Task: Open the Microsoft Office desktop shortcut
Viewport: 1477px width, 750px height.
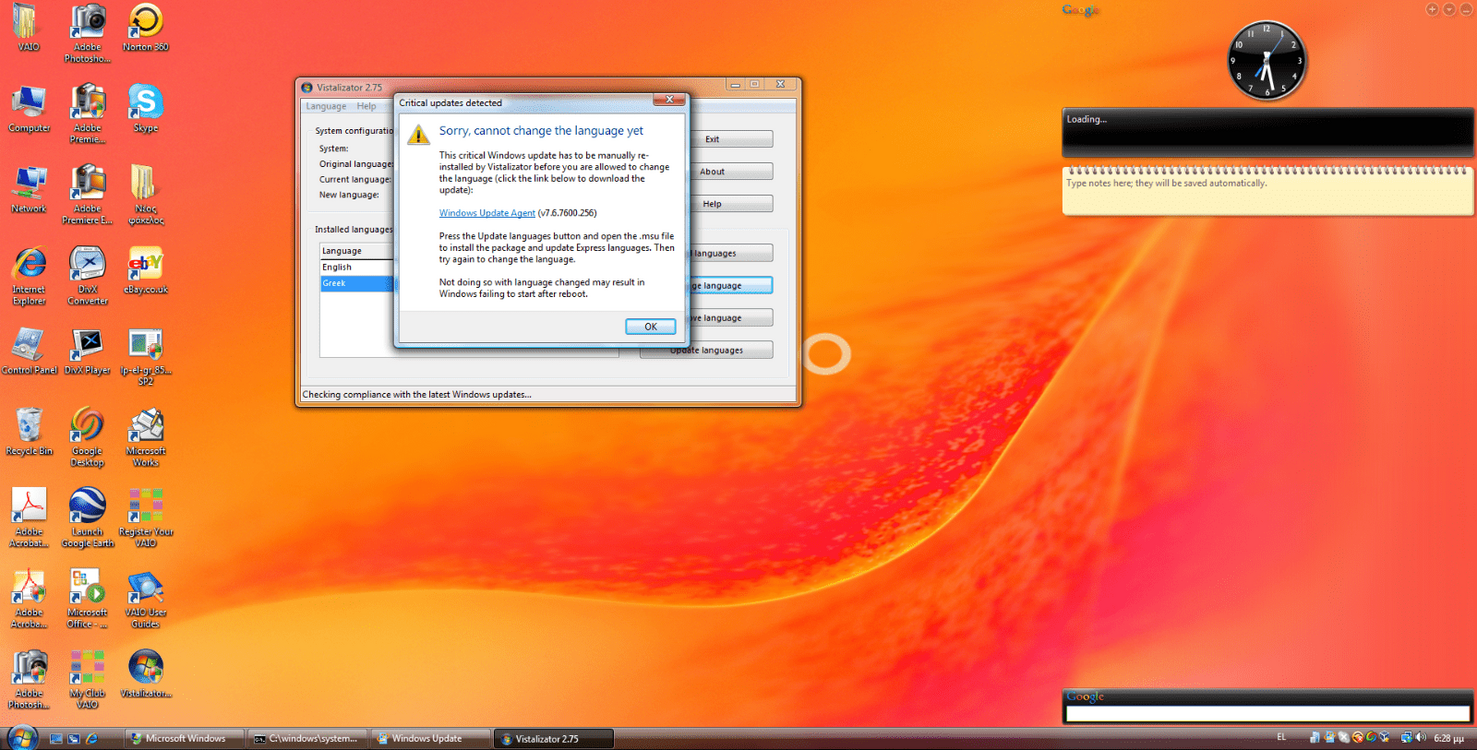Action: [x=87, y=600]
